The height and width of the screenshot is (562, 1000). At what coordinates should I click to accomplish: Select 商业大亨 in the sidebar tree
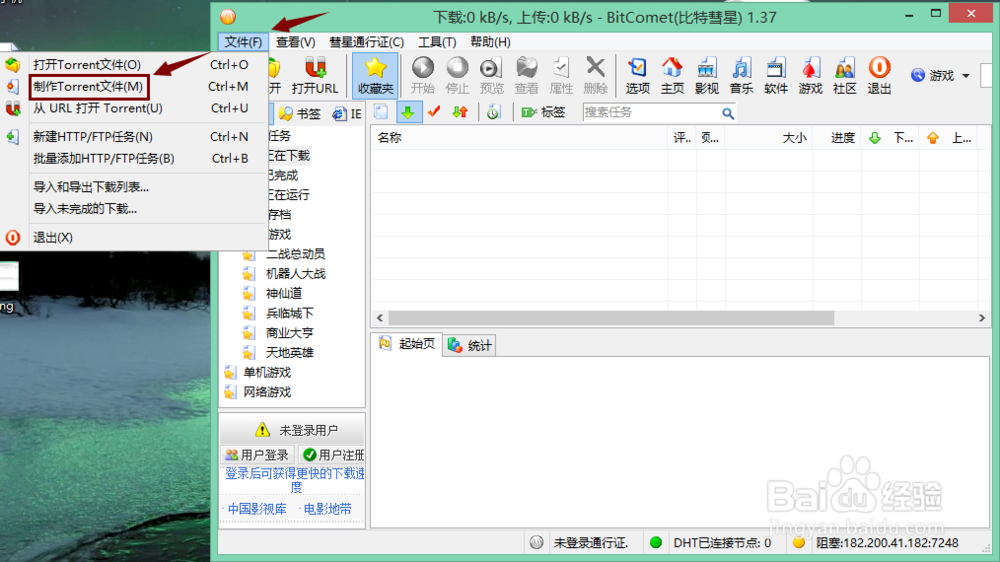point(290,333)
